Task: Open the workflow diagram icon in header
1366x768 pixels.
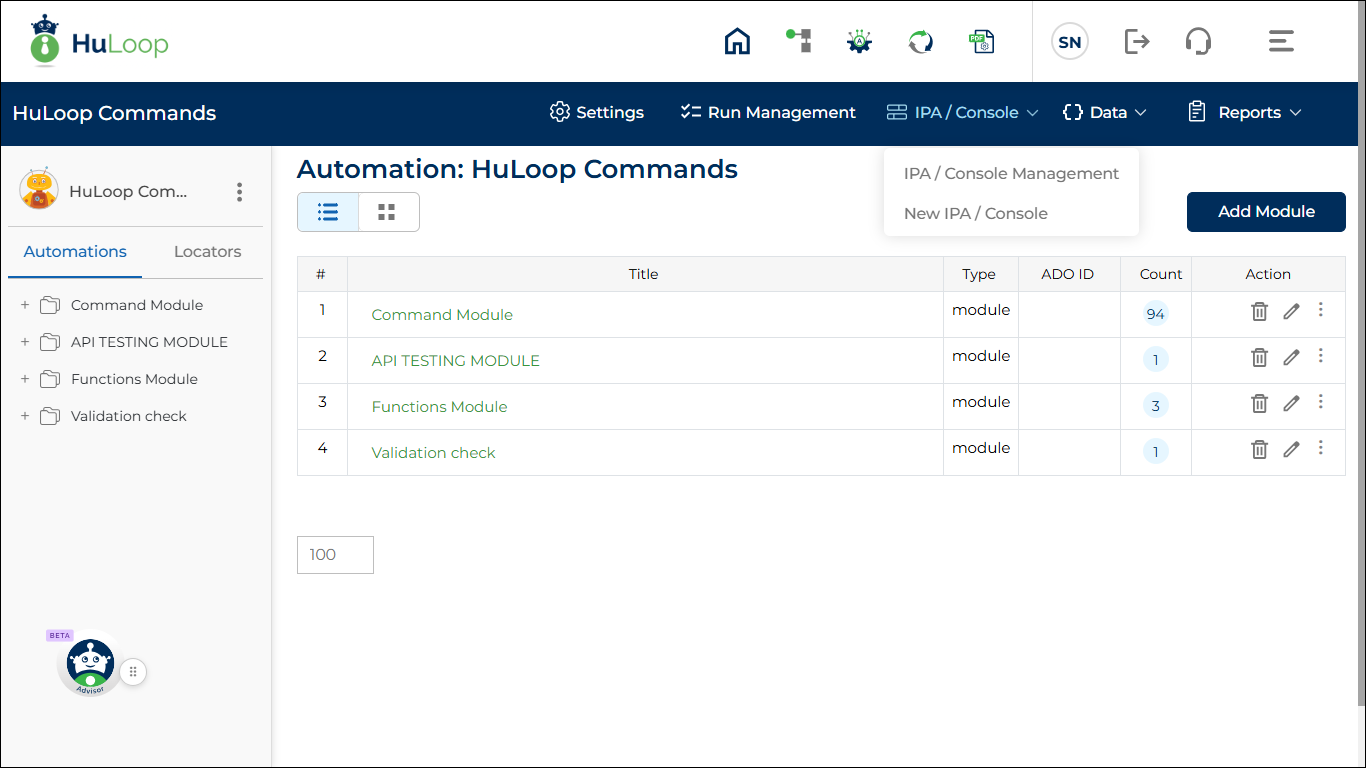Action: (x=798, y=41)
